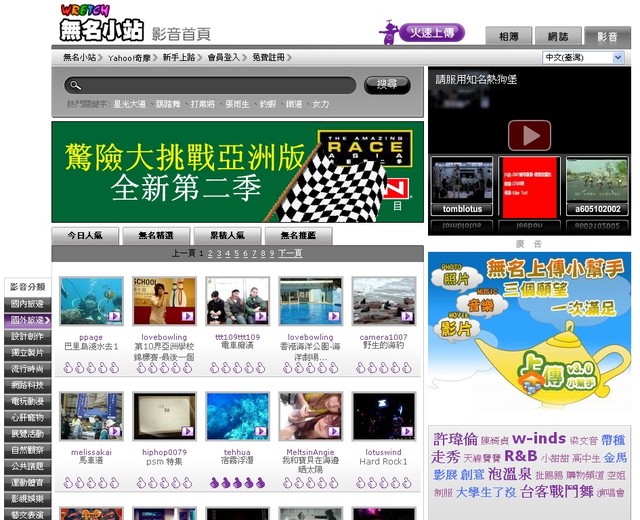The height and width of the screenshot is (520, 640).
Task: Focus the video search input field
Action: tap(210, 85)
